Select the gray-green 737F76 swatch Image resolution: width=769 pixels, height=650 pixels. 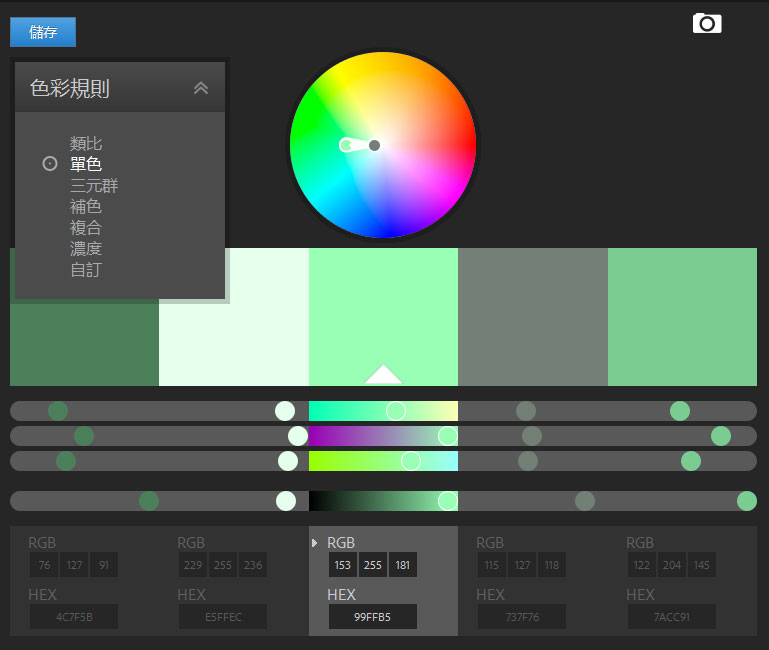coord(533,317)
